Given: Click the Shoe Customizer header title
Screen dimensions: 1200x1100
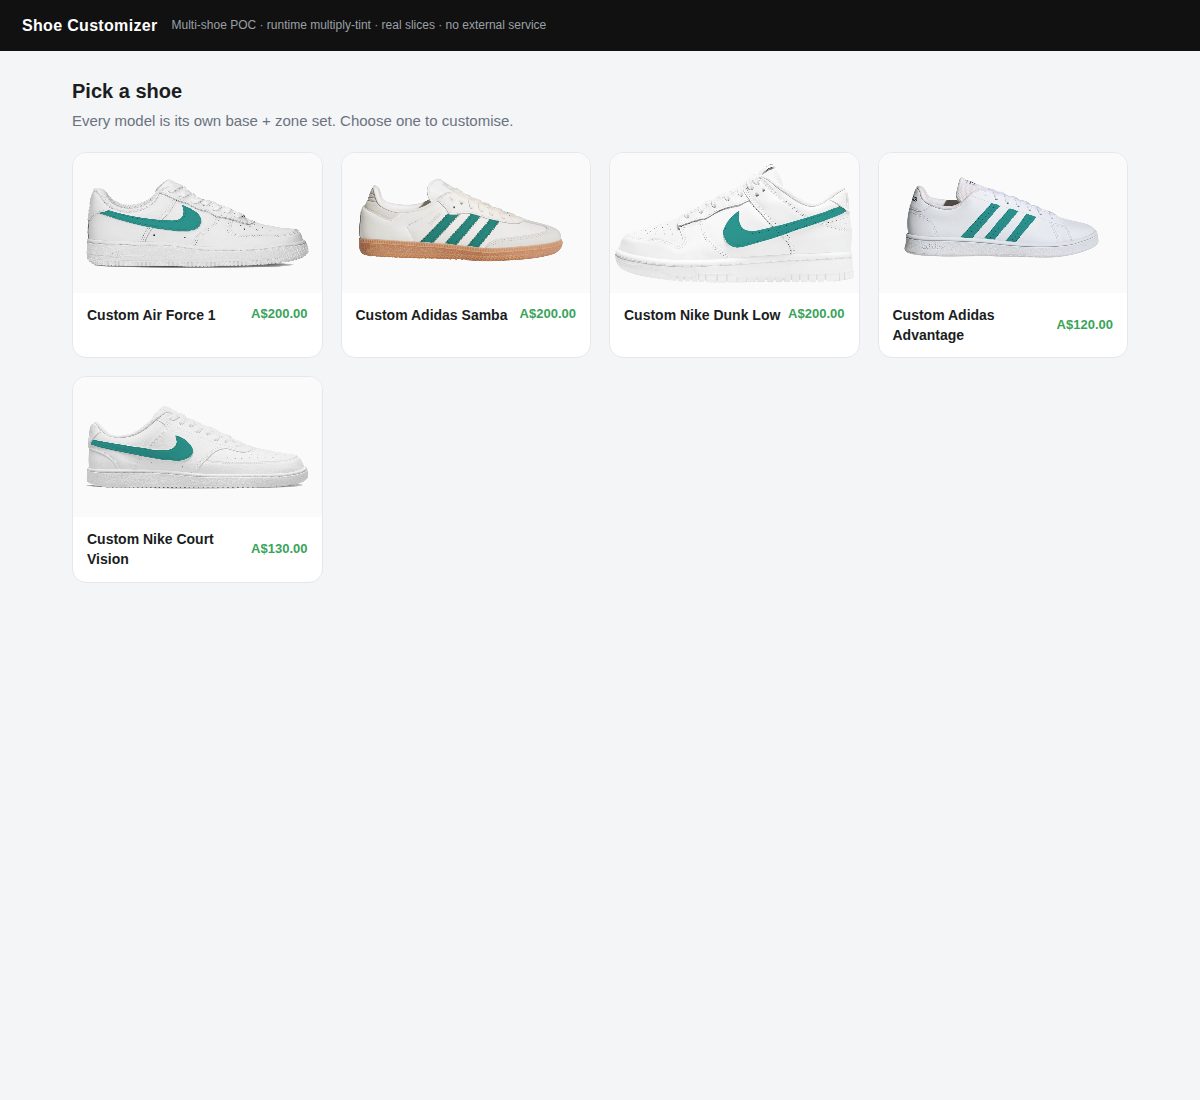Looking at the screenshot, I should coord(90,25).
